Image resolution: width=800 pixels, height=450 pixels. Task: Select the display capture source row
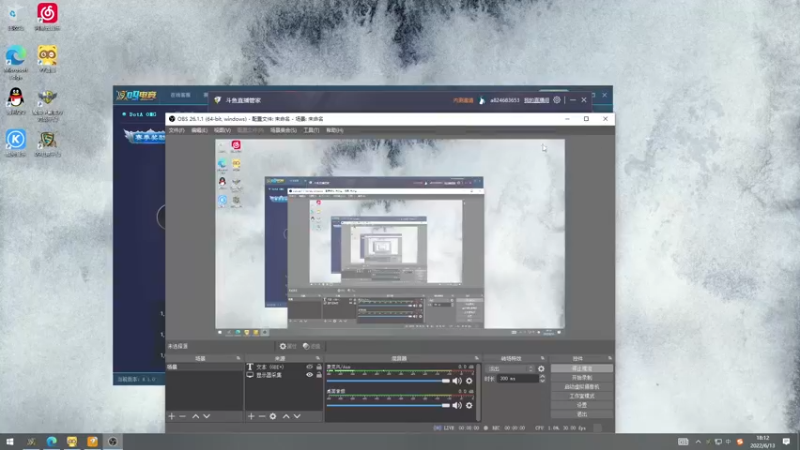point(284,375)
